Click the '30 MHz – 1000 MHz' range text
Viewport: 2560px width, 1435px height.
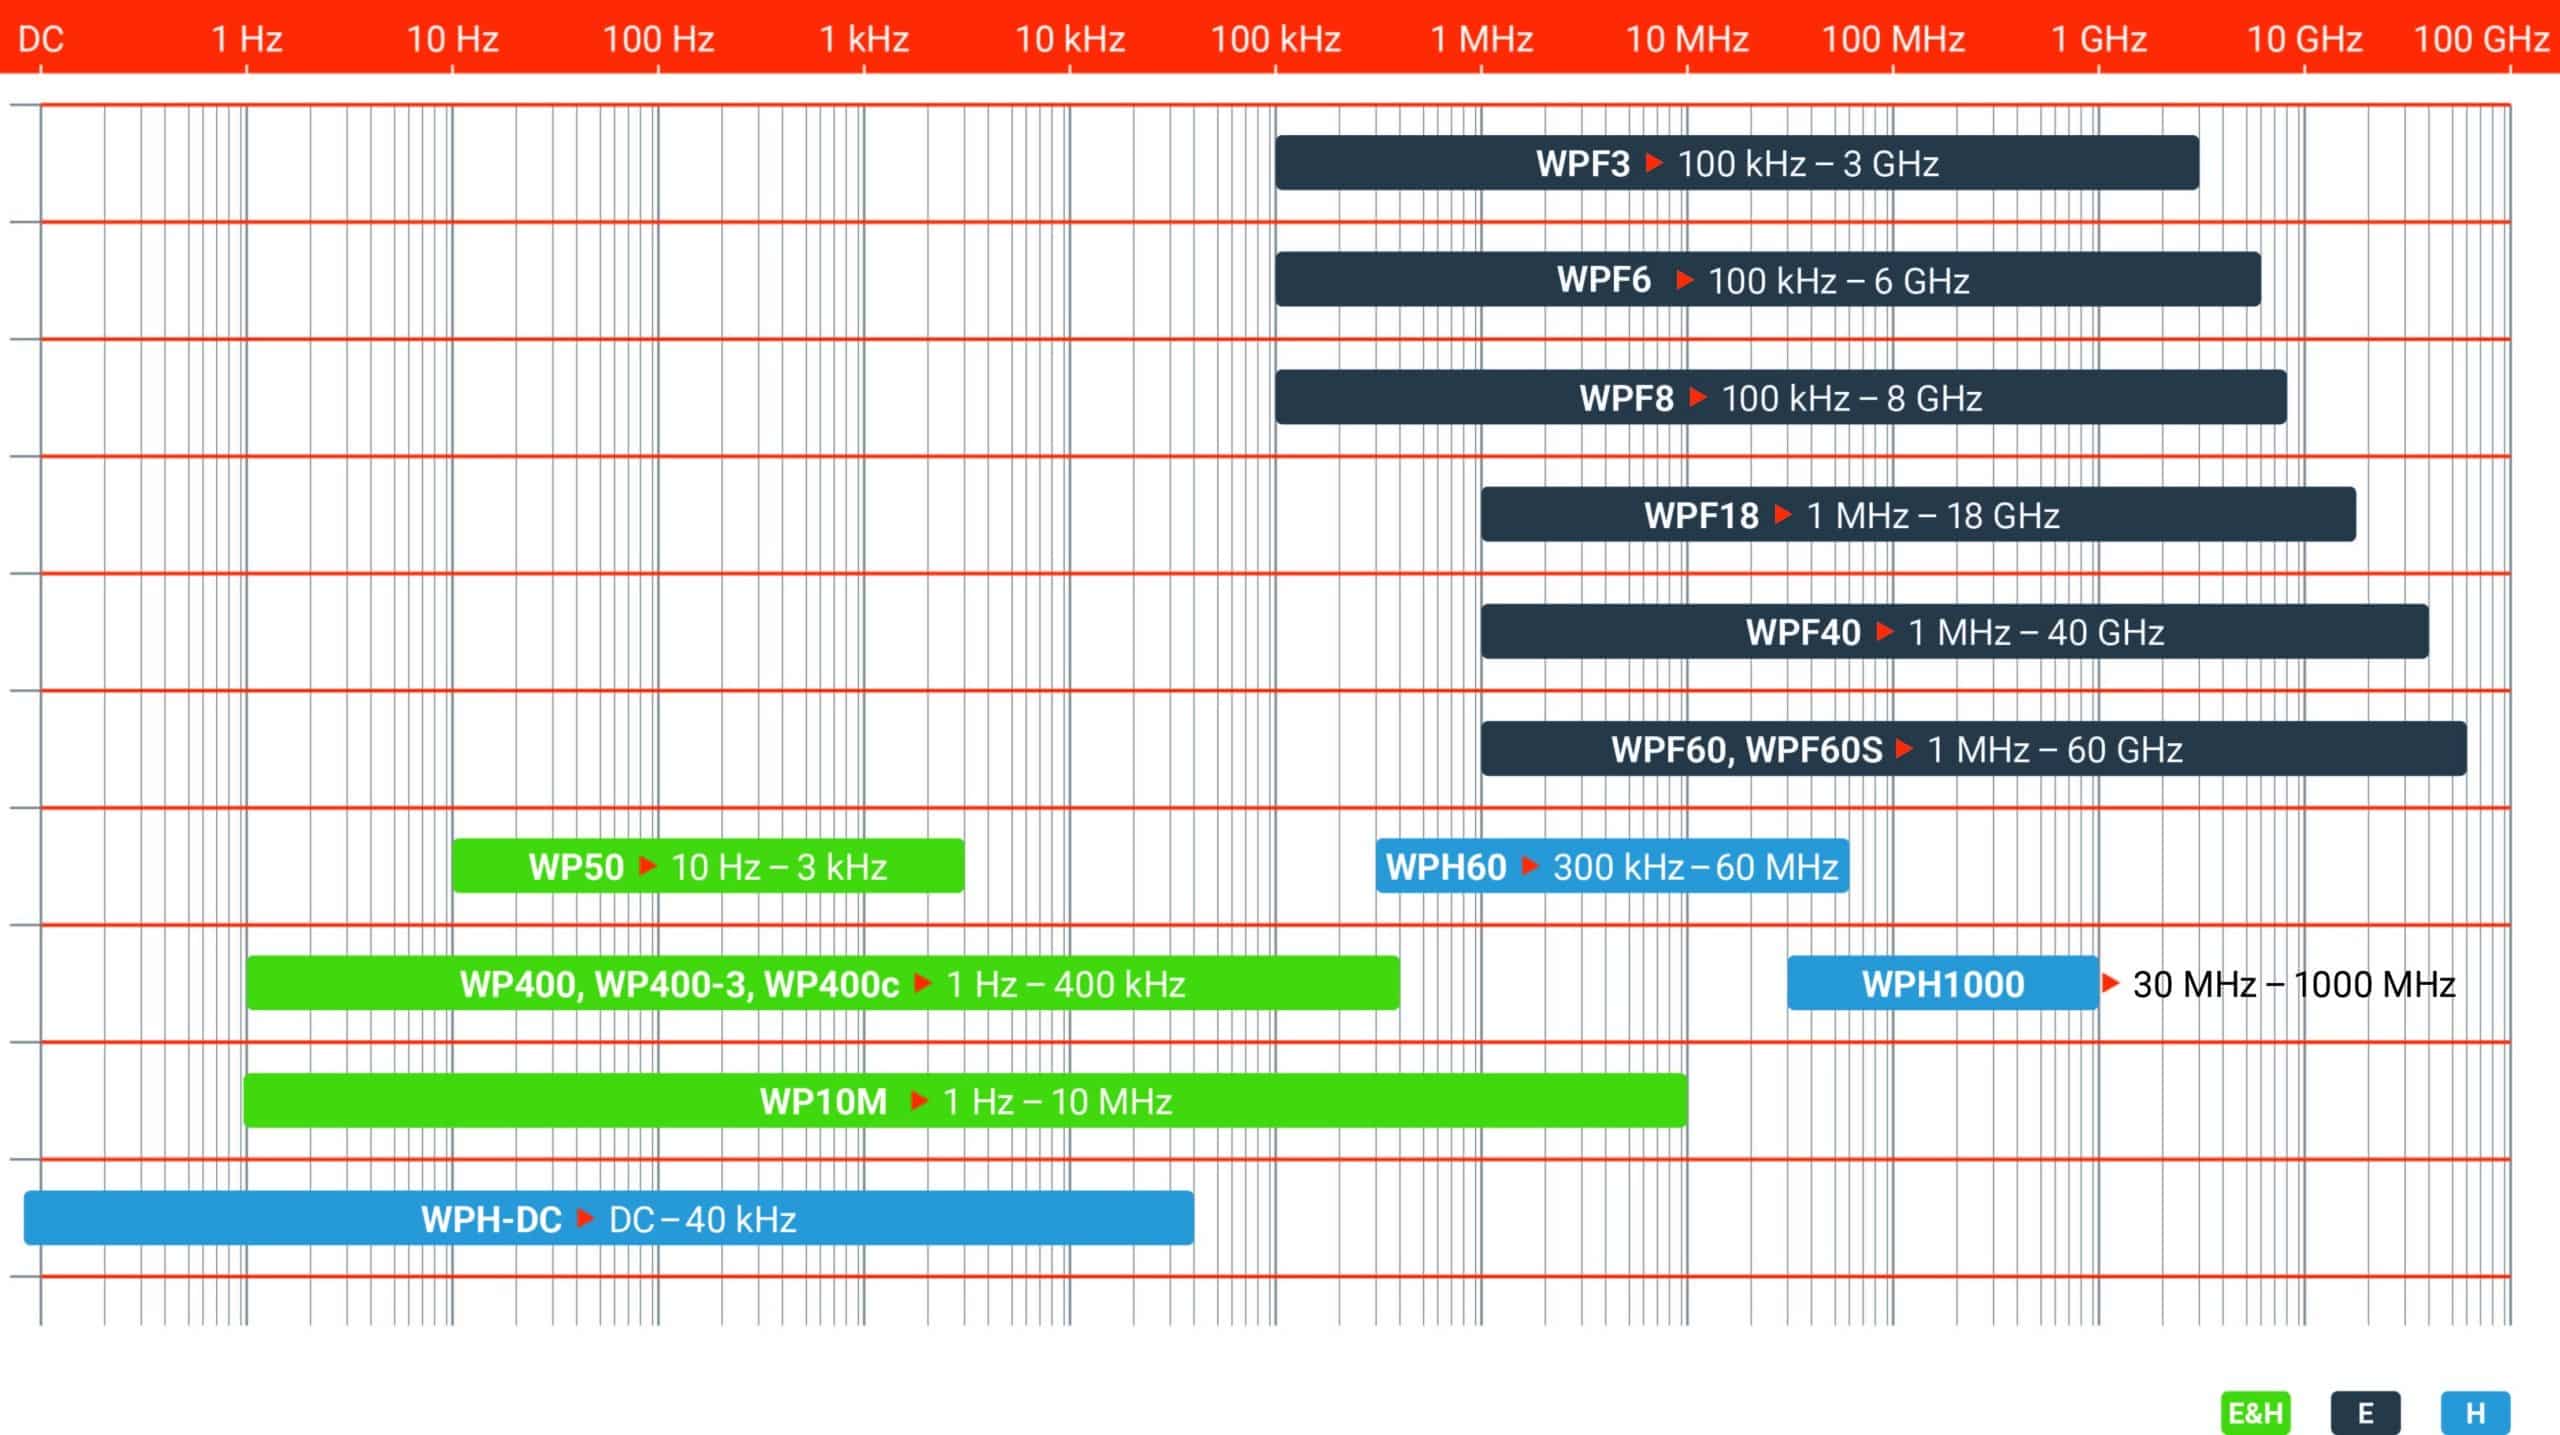coord(2294,984)
